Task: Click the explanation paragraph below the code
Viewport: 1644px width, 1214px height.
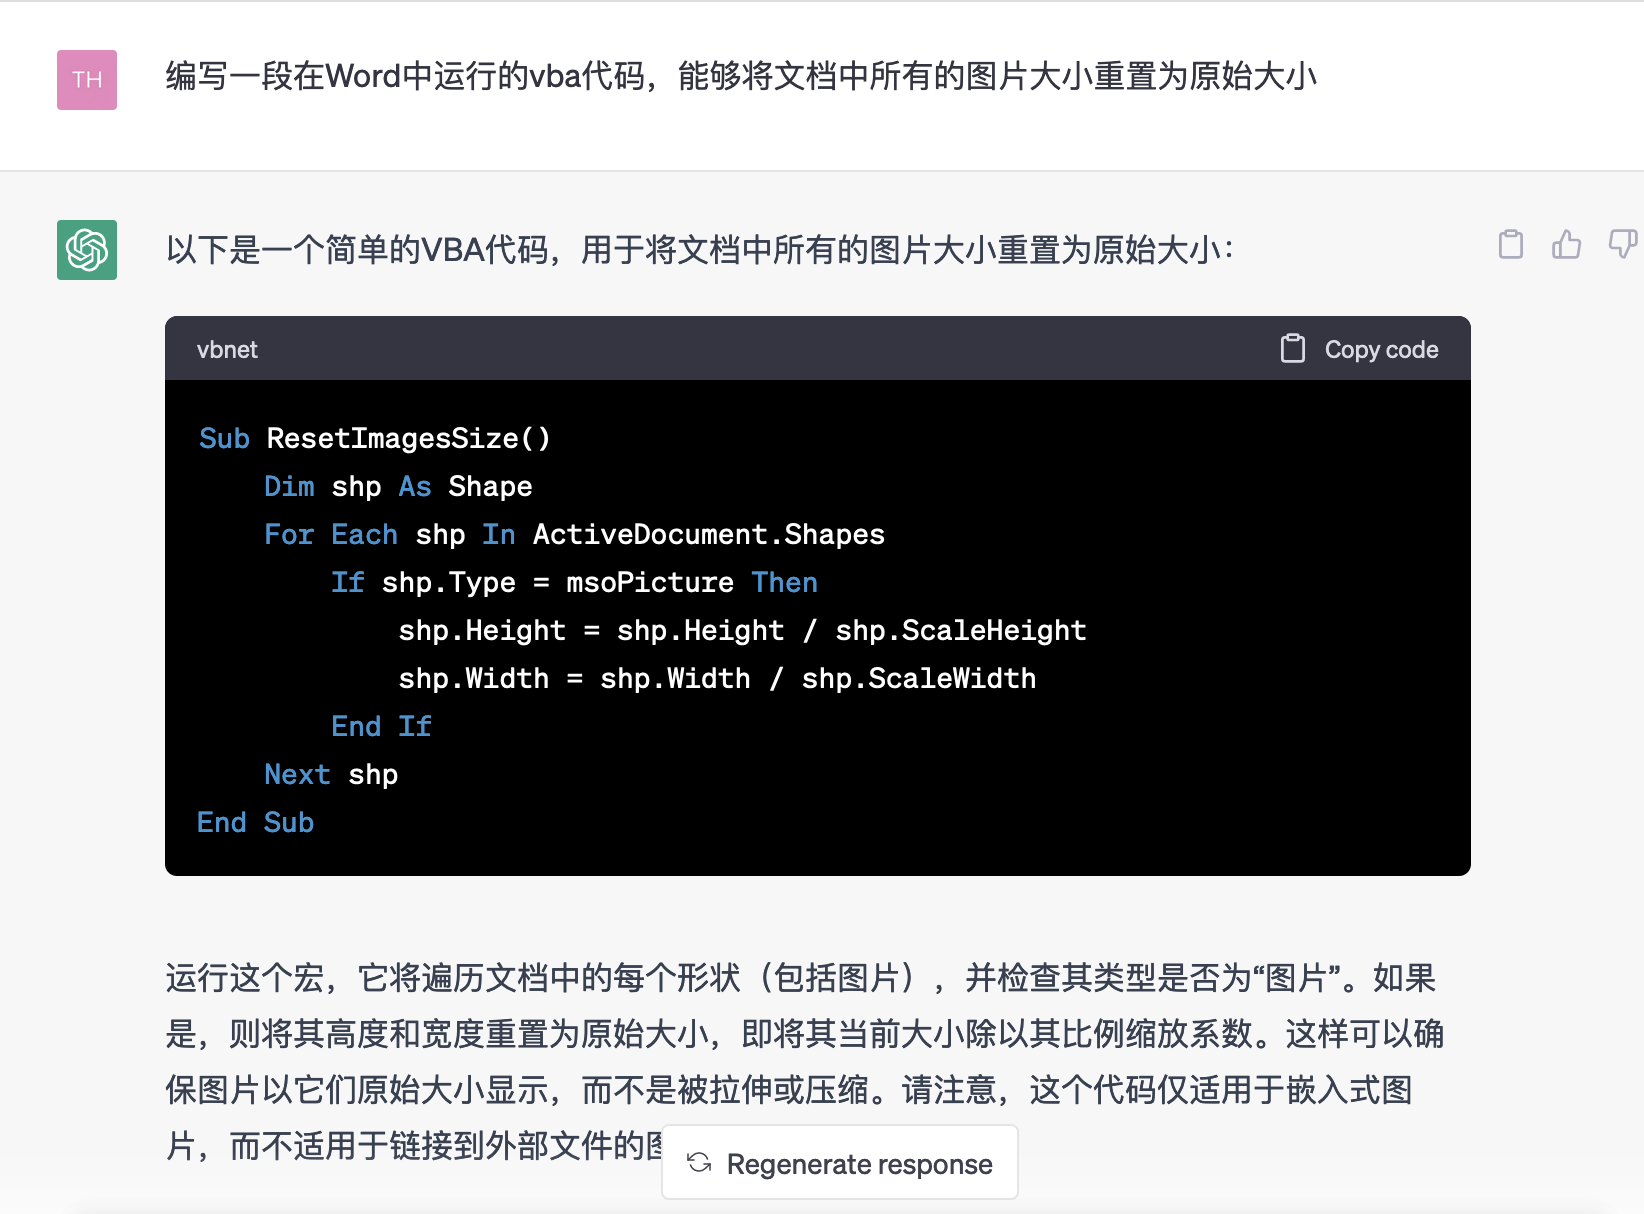Action: pos(800,1034)
